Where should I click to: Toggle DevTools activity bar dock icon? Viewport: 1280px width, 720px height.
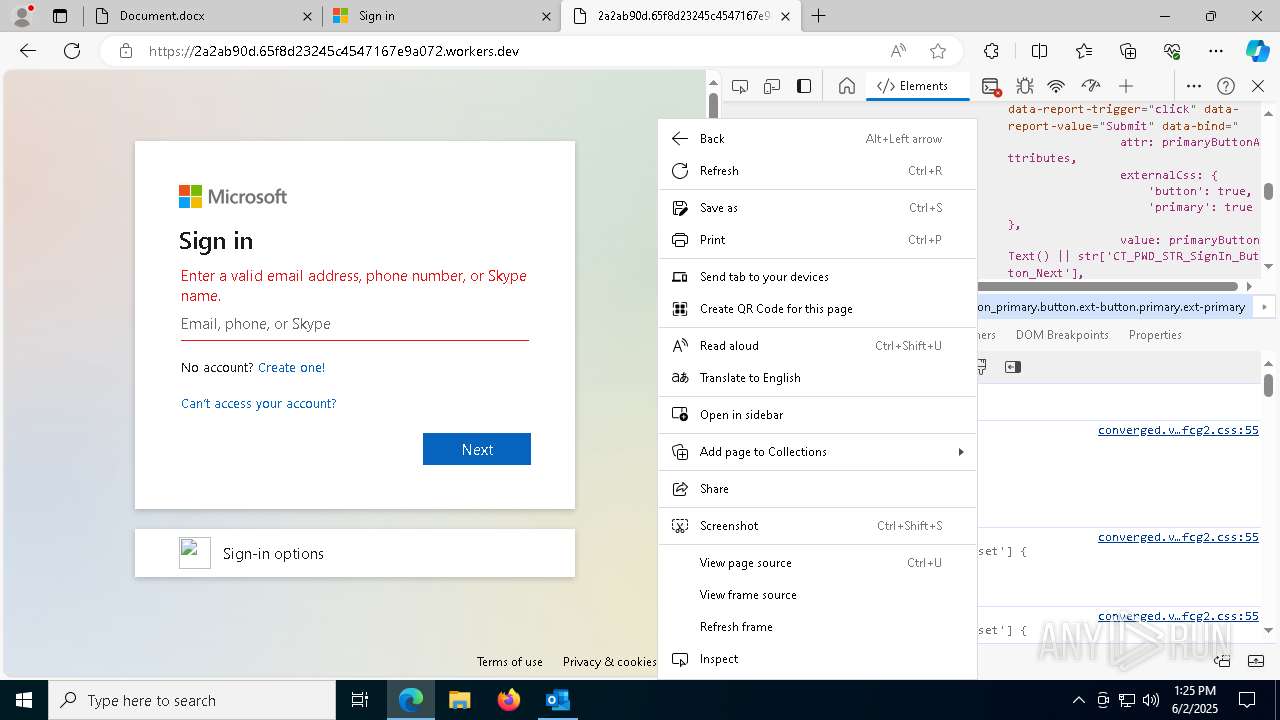[804, 86]
